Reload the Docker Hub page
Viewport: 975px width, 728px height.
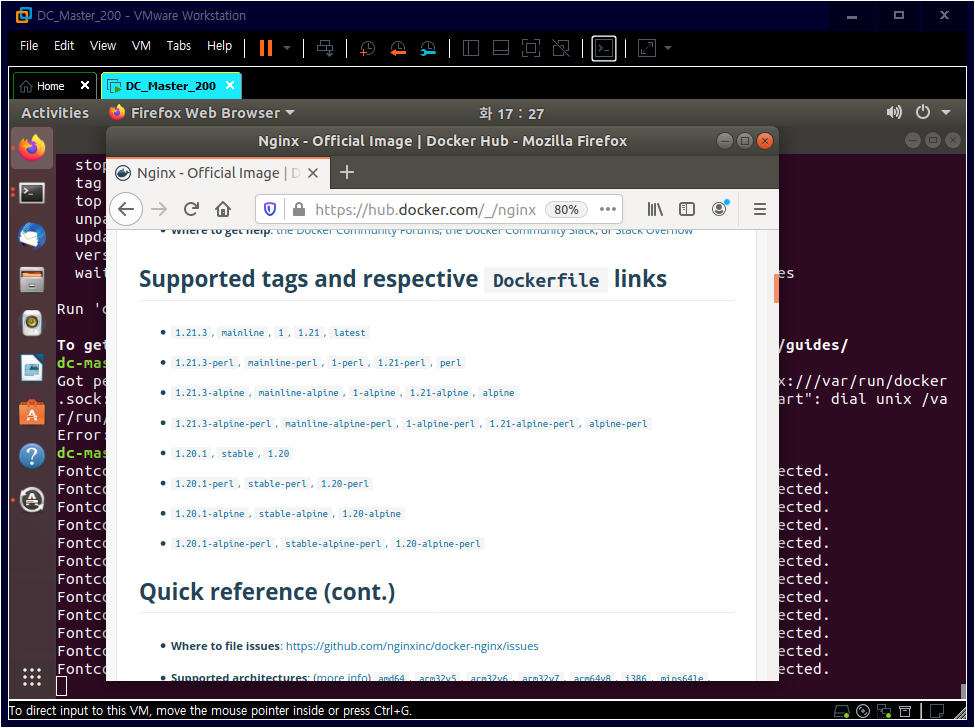(191, 210)
